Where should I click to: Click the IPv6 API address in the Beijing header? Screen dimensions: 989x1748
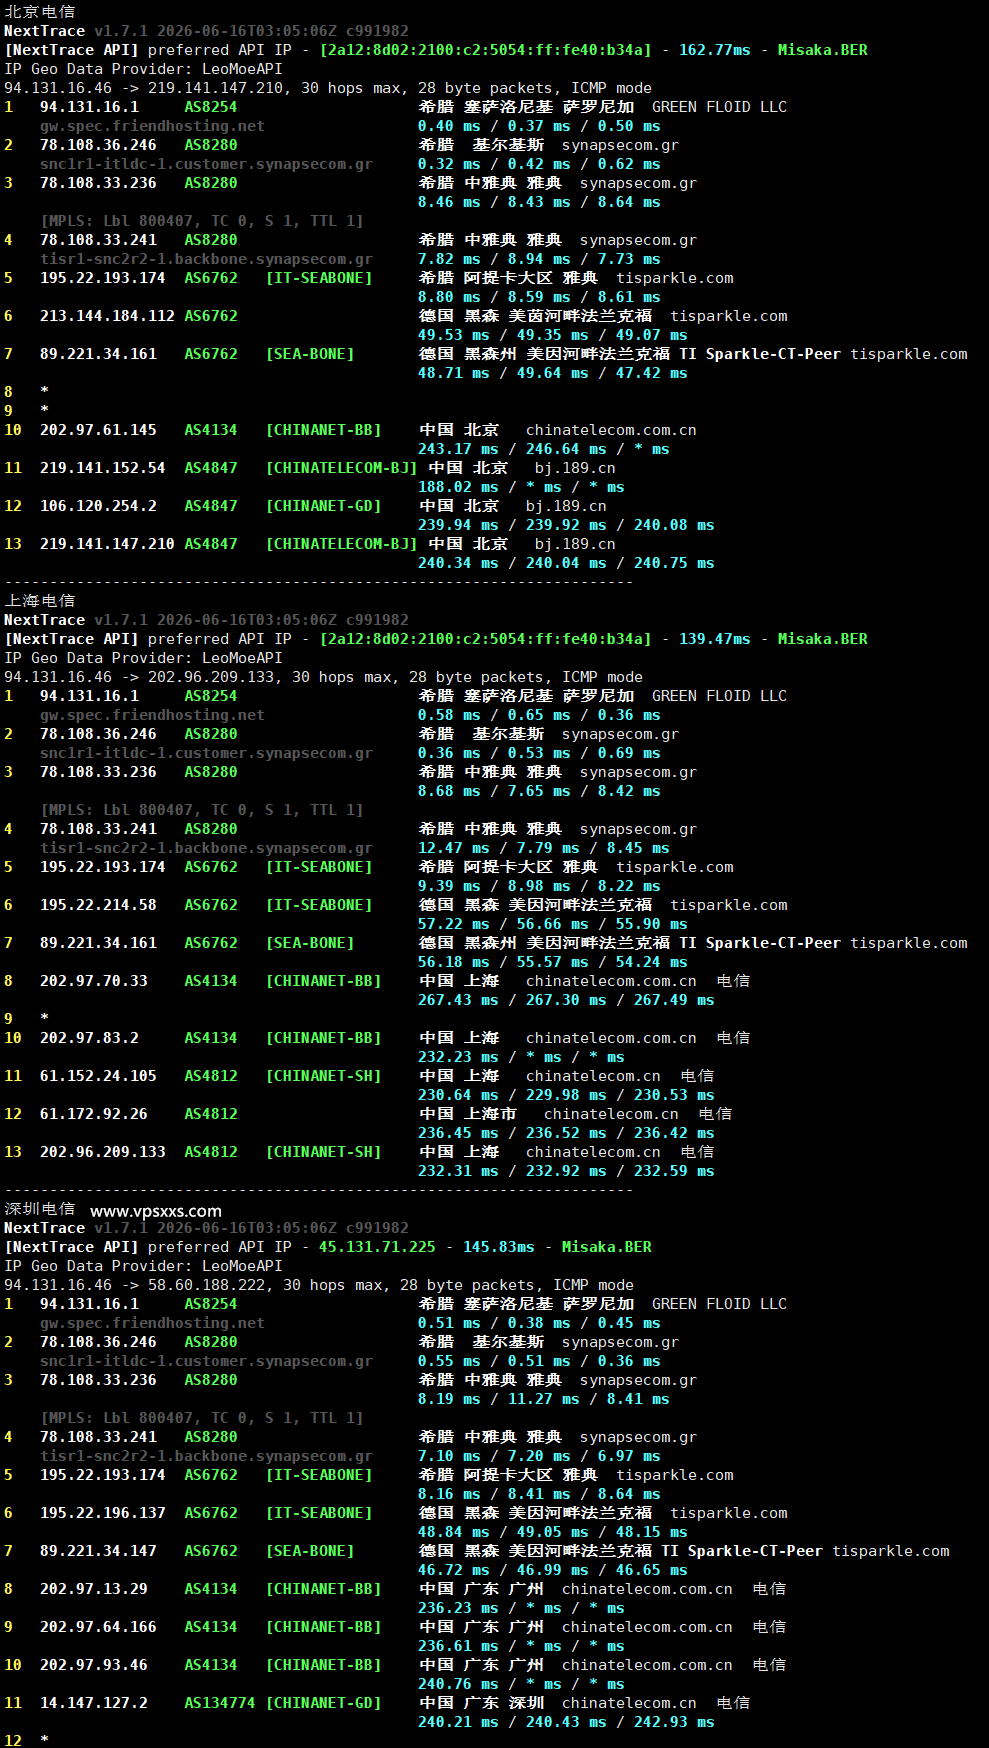tap(485, 50)
